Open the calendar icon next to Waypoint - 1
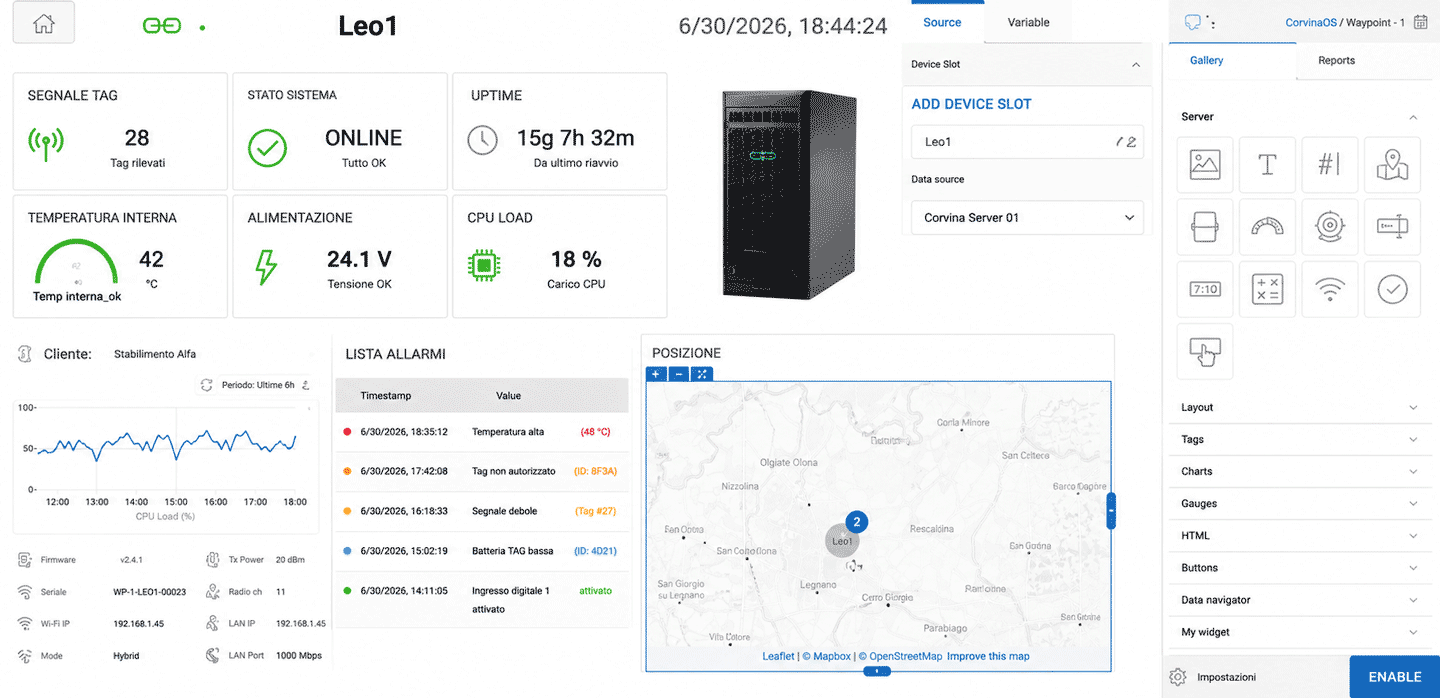Screen dimensions: 1440x698 pos(1420,22)
